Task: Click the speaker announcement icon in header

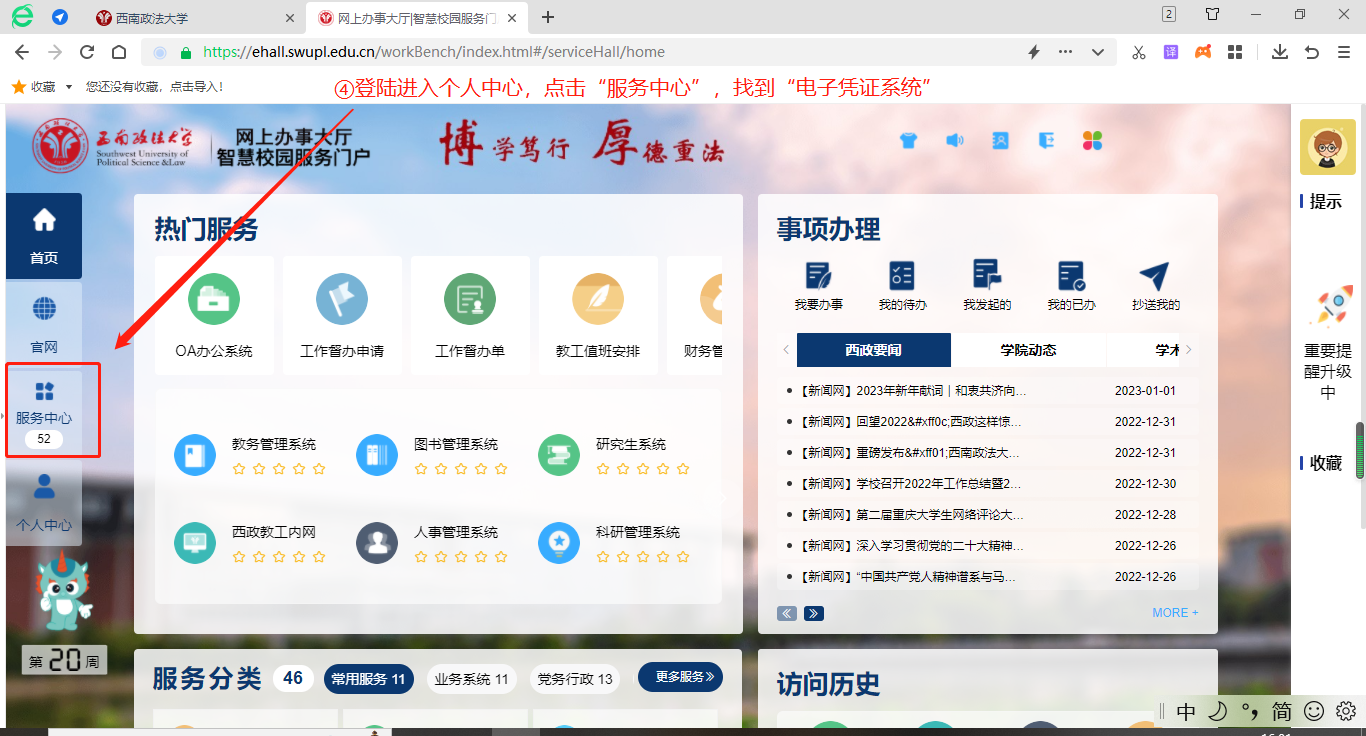Action: click(954, 141)
